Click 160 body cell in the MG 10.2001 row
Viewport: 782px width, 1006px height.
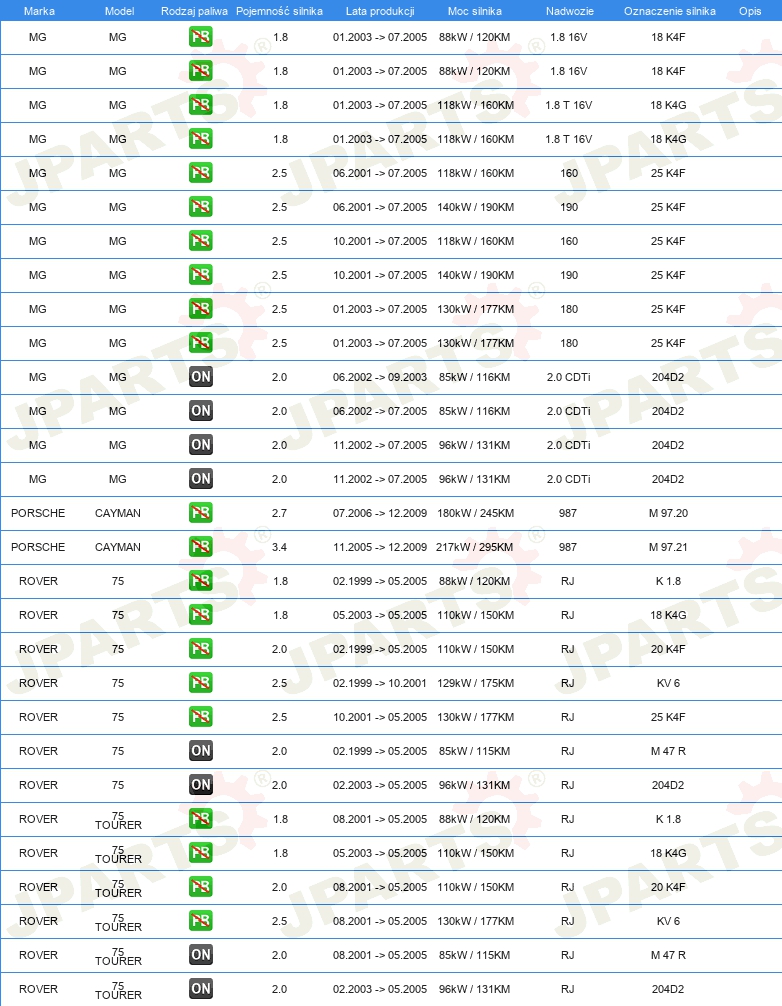[x=569, y=241]
